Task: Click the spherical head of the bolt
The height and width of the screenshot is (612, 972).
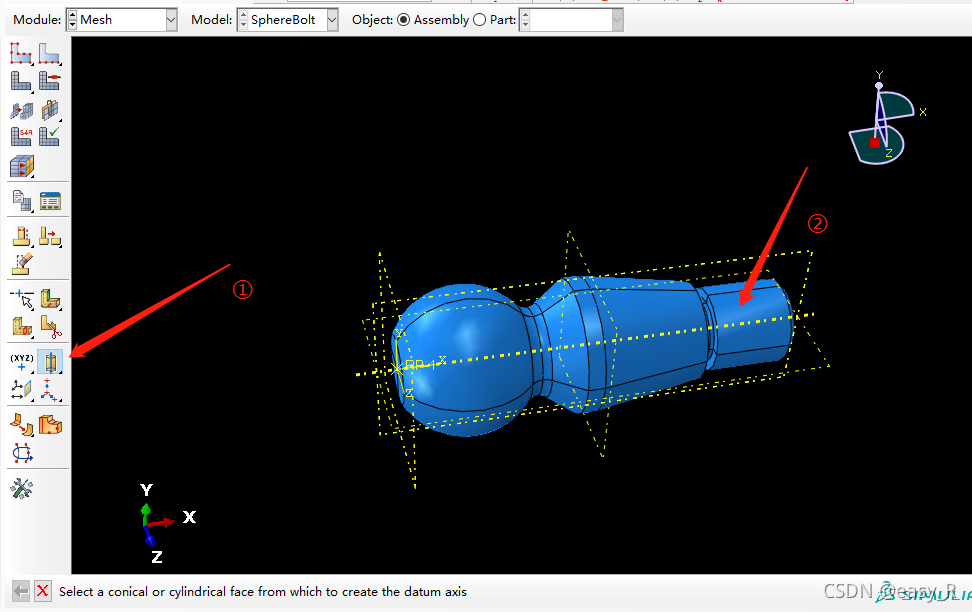Action: (x=462, y=360)
